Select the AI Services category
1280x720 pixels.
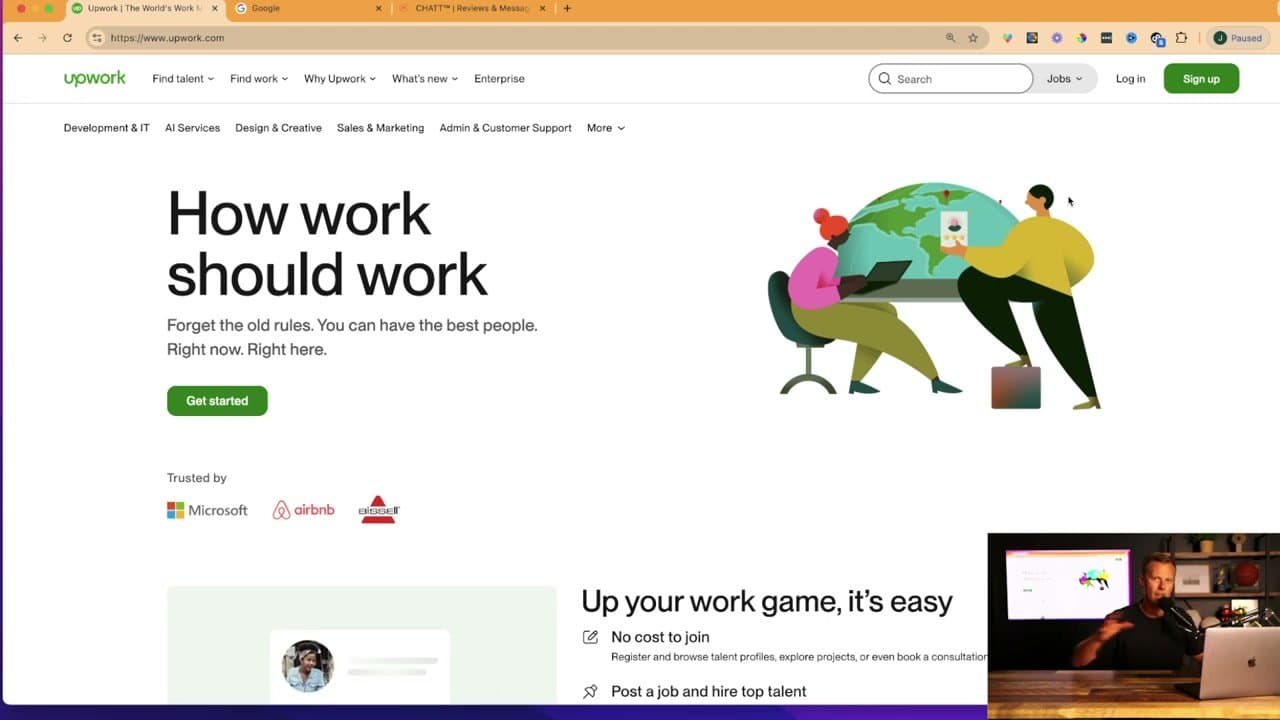click(192, 128)
